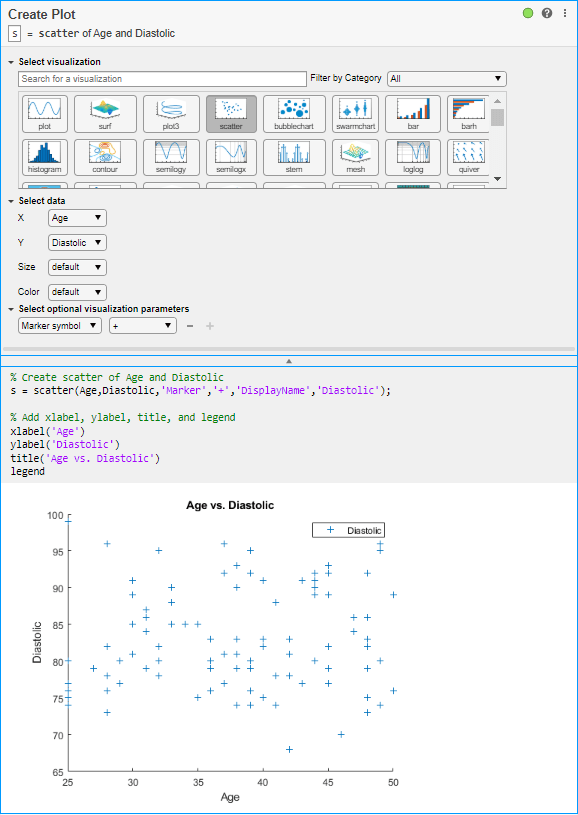This screenshot has height=815, width=578.
Task: Pick the stem visualization
Action: 294,157
